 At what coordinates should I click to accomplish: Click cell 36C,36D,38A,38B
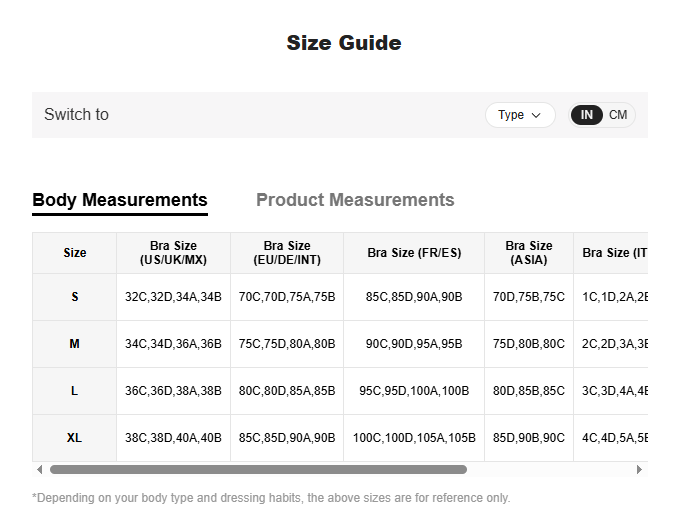point(173,391)
